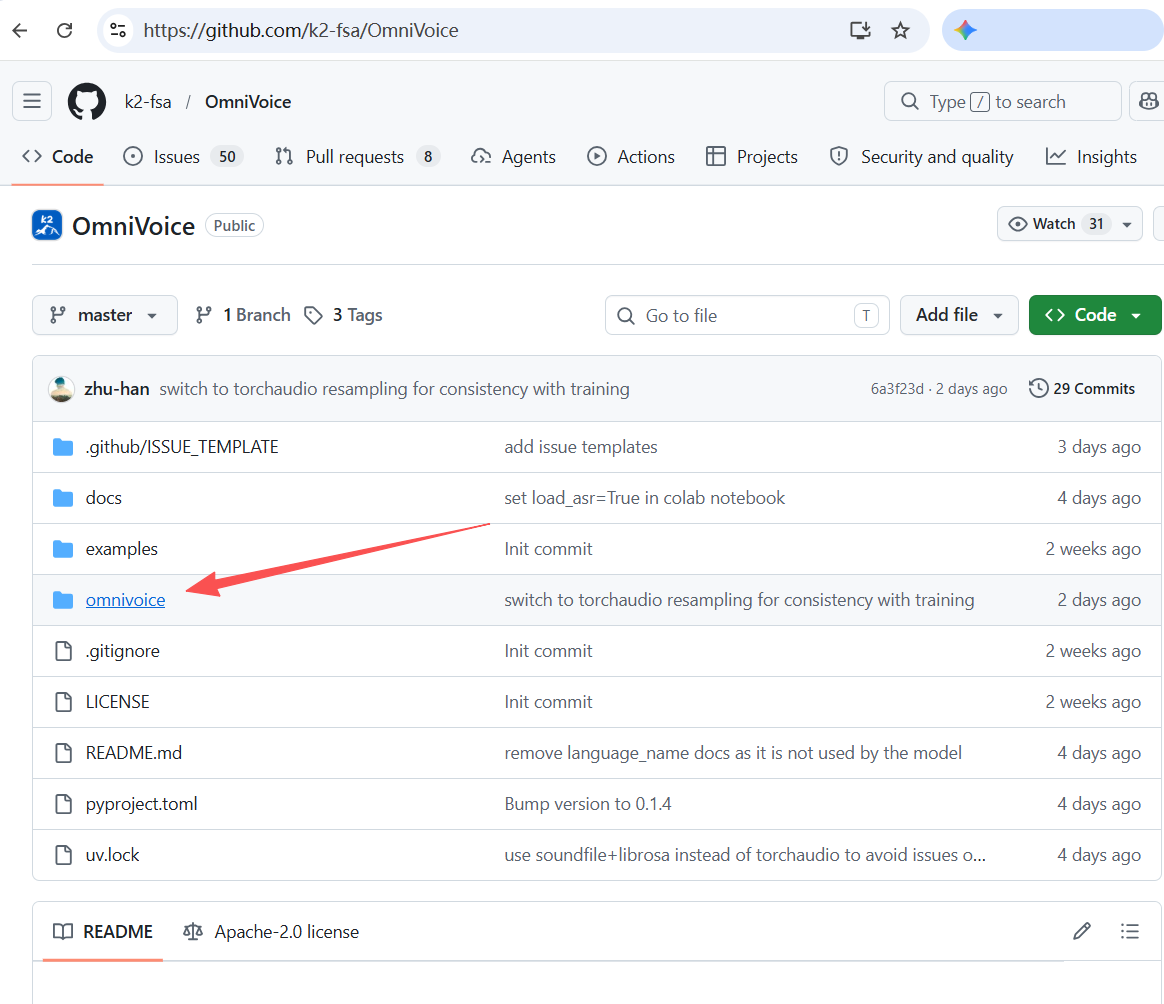Click the GitHub Octocat logo

pyautogui.click(x=87, y=102)
